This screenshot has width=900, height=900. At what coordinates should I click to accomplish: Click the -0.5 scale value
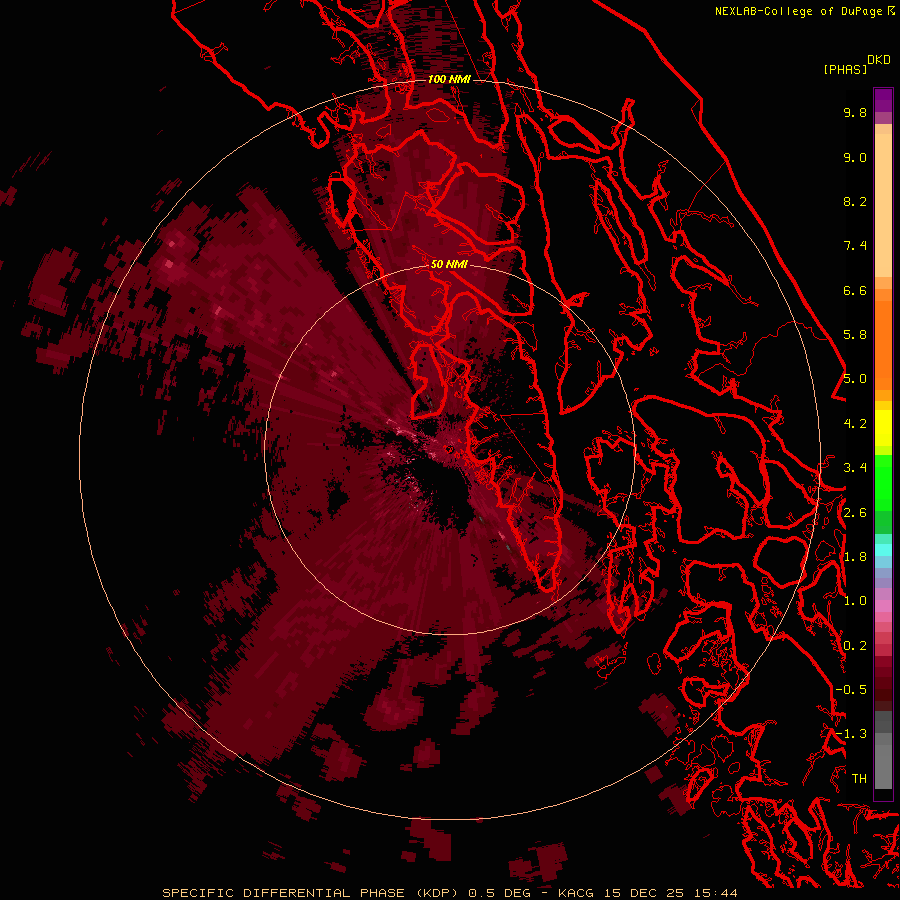coord(851,690)
